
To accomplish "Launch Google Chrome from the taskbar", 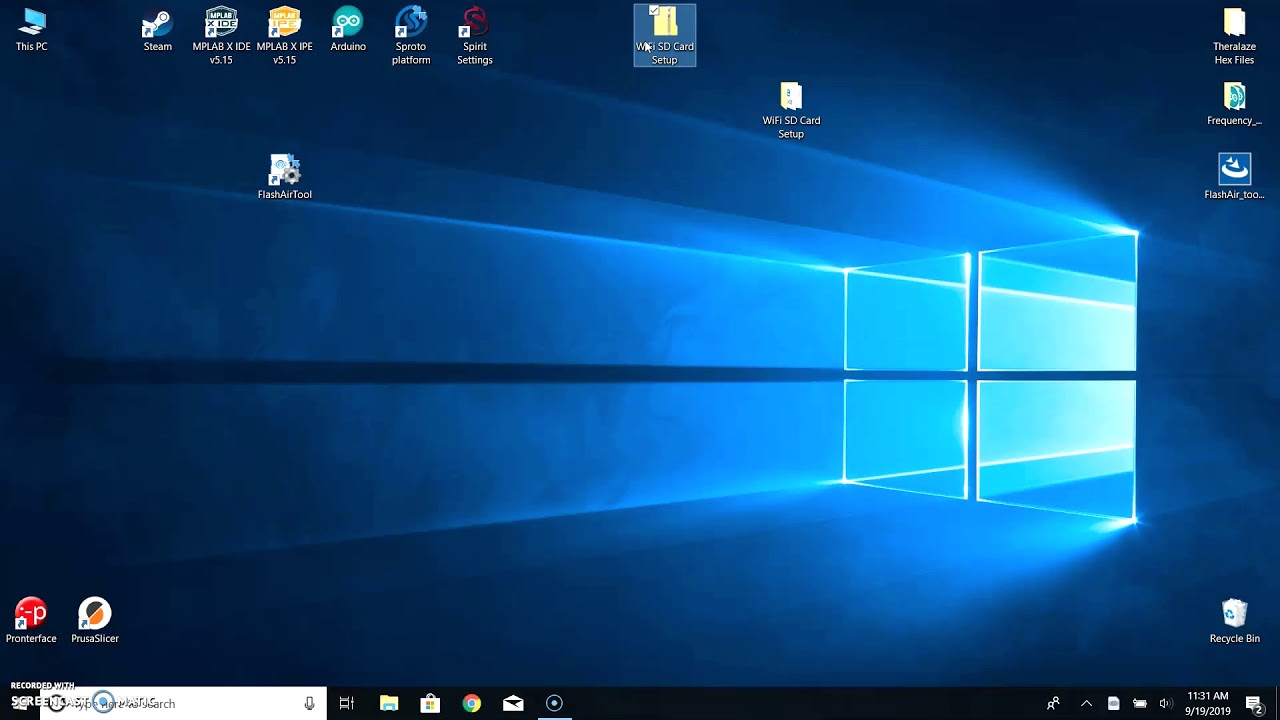I will click(471, 703).
